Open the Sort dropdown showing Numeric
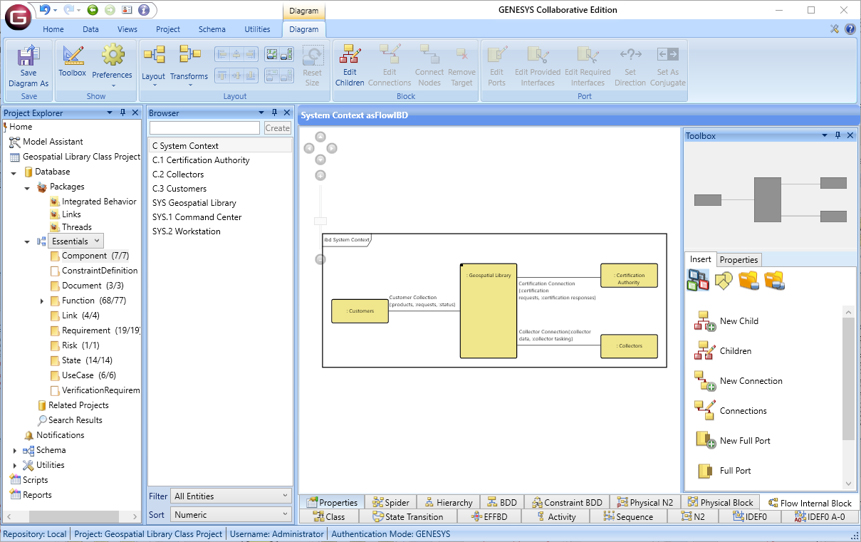Screen dimensions: 861x542 pos(230,515)
